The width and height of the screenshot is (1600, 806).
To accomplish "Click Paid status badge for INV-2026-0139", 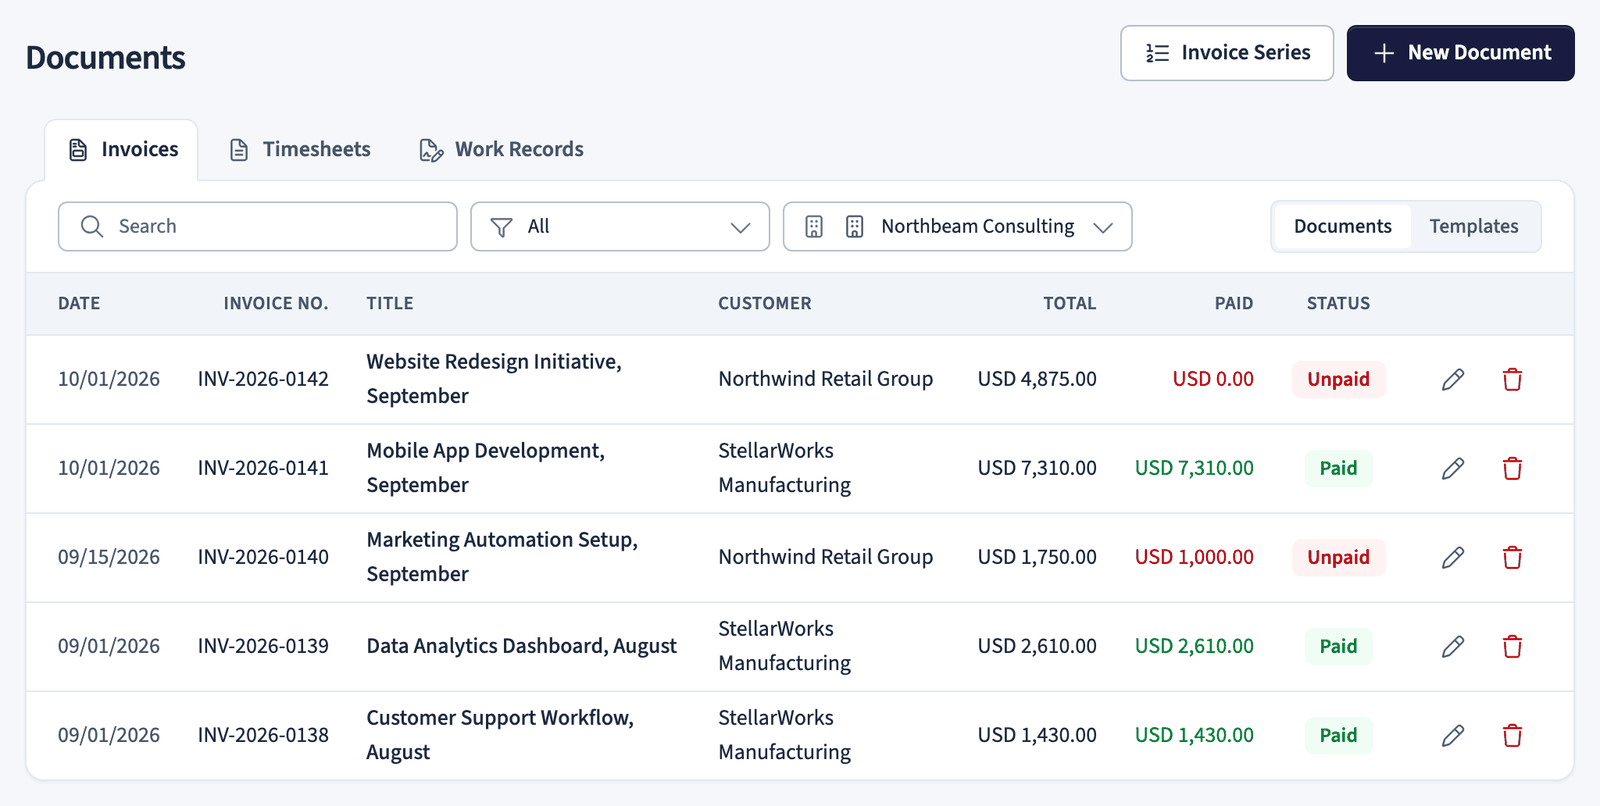I will click(1338, 646).
